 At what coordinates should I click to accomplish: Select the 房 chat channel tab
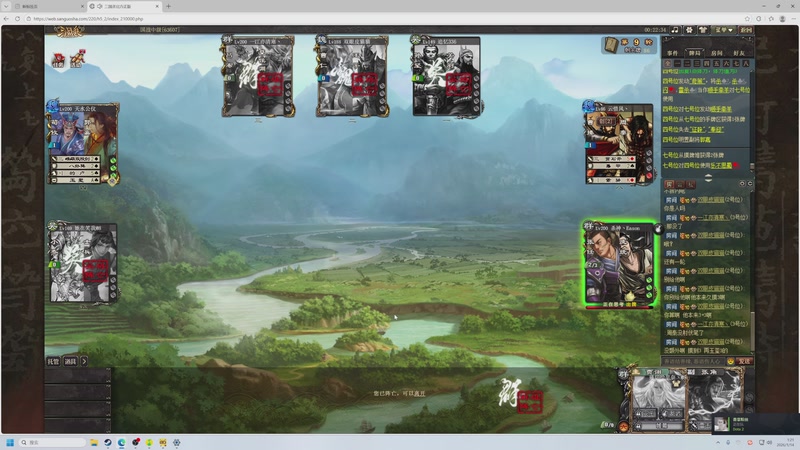pyautogui.click(x=669, y=184)
